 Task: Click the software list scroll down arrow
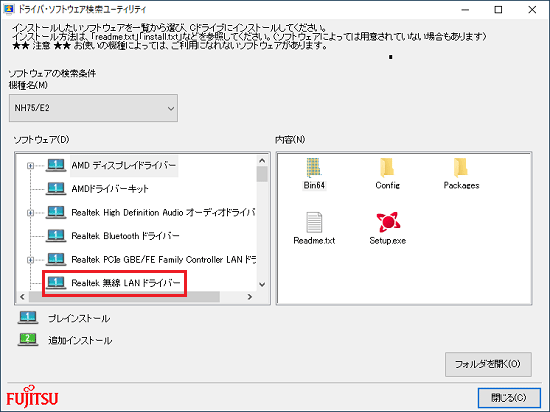262,284
